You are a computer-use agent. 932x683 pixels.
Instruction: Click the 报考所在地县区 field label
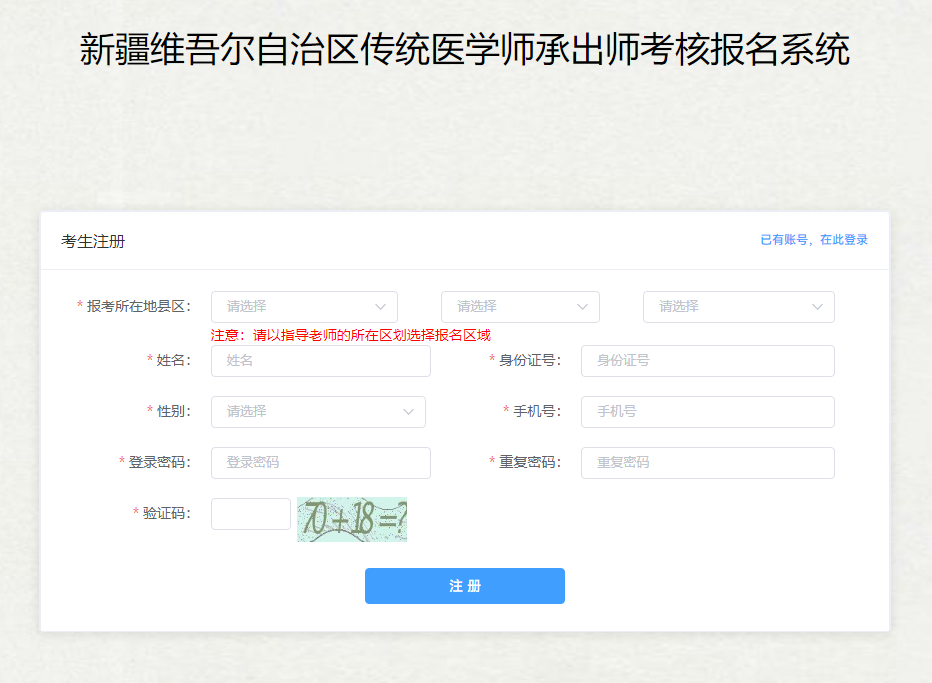coord(138,307)
